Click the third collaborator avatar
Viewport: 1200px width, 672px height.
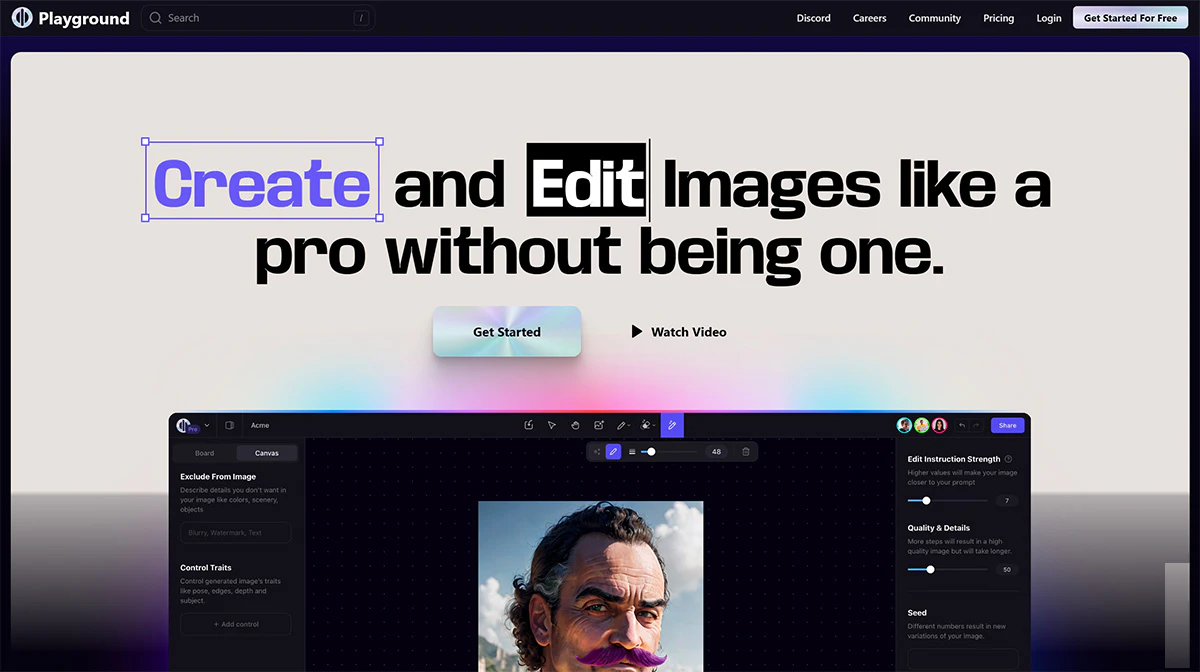coord(939,425)
